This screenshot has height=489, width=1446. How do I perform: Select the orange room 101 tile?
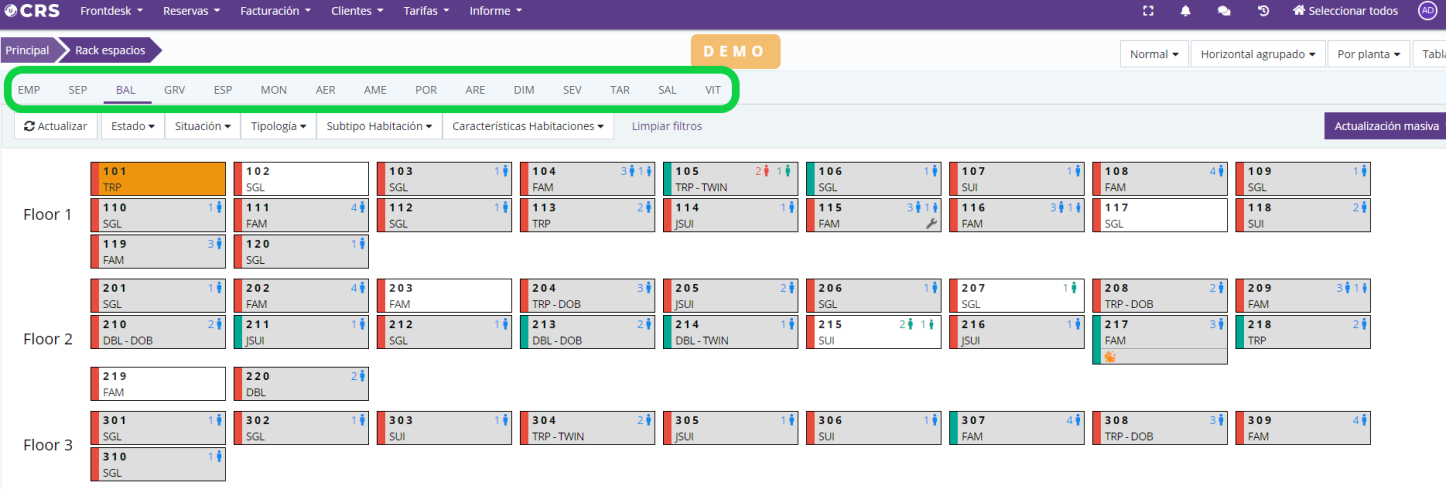158,179
